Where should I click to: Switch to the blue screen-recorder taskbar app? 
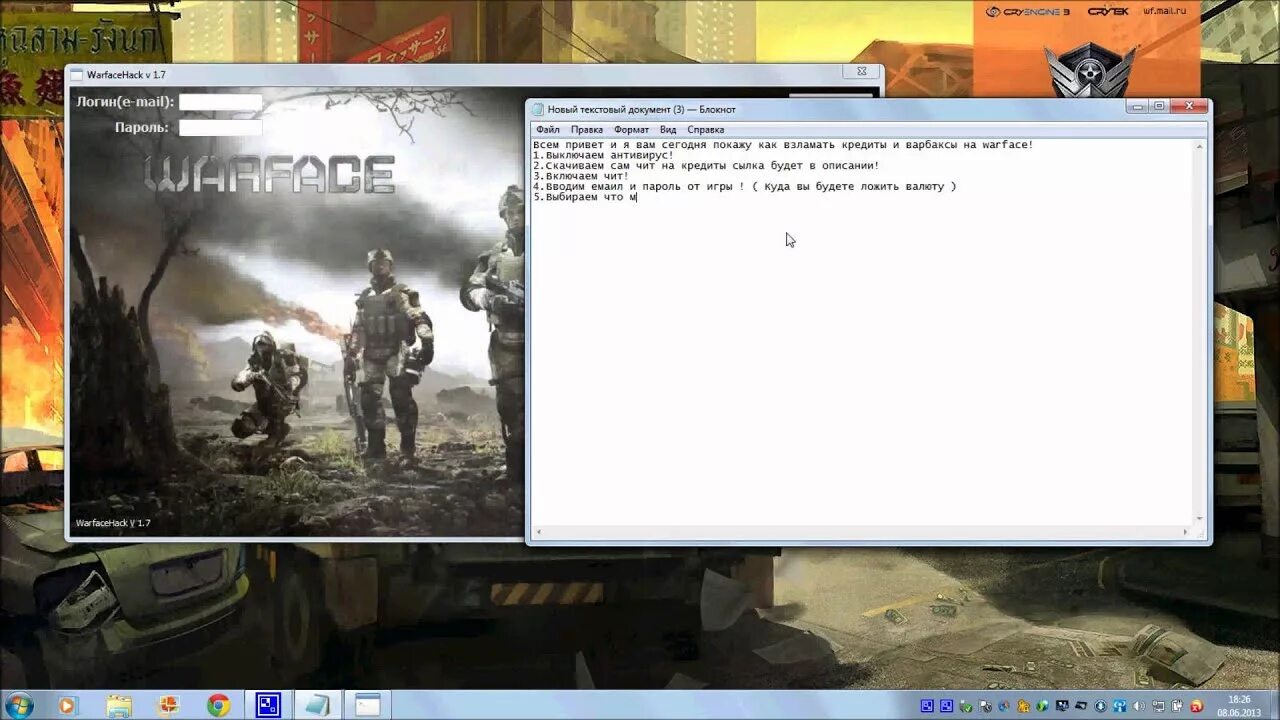pos(268,705)
